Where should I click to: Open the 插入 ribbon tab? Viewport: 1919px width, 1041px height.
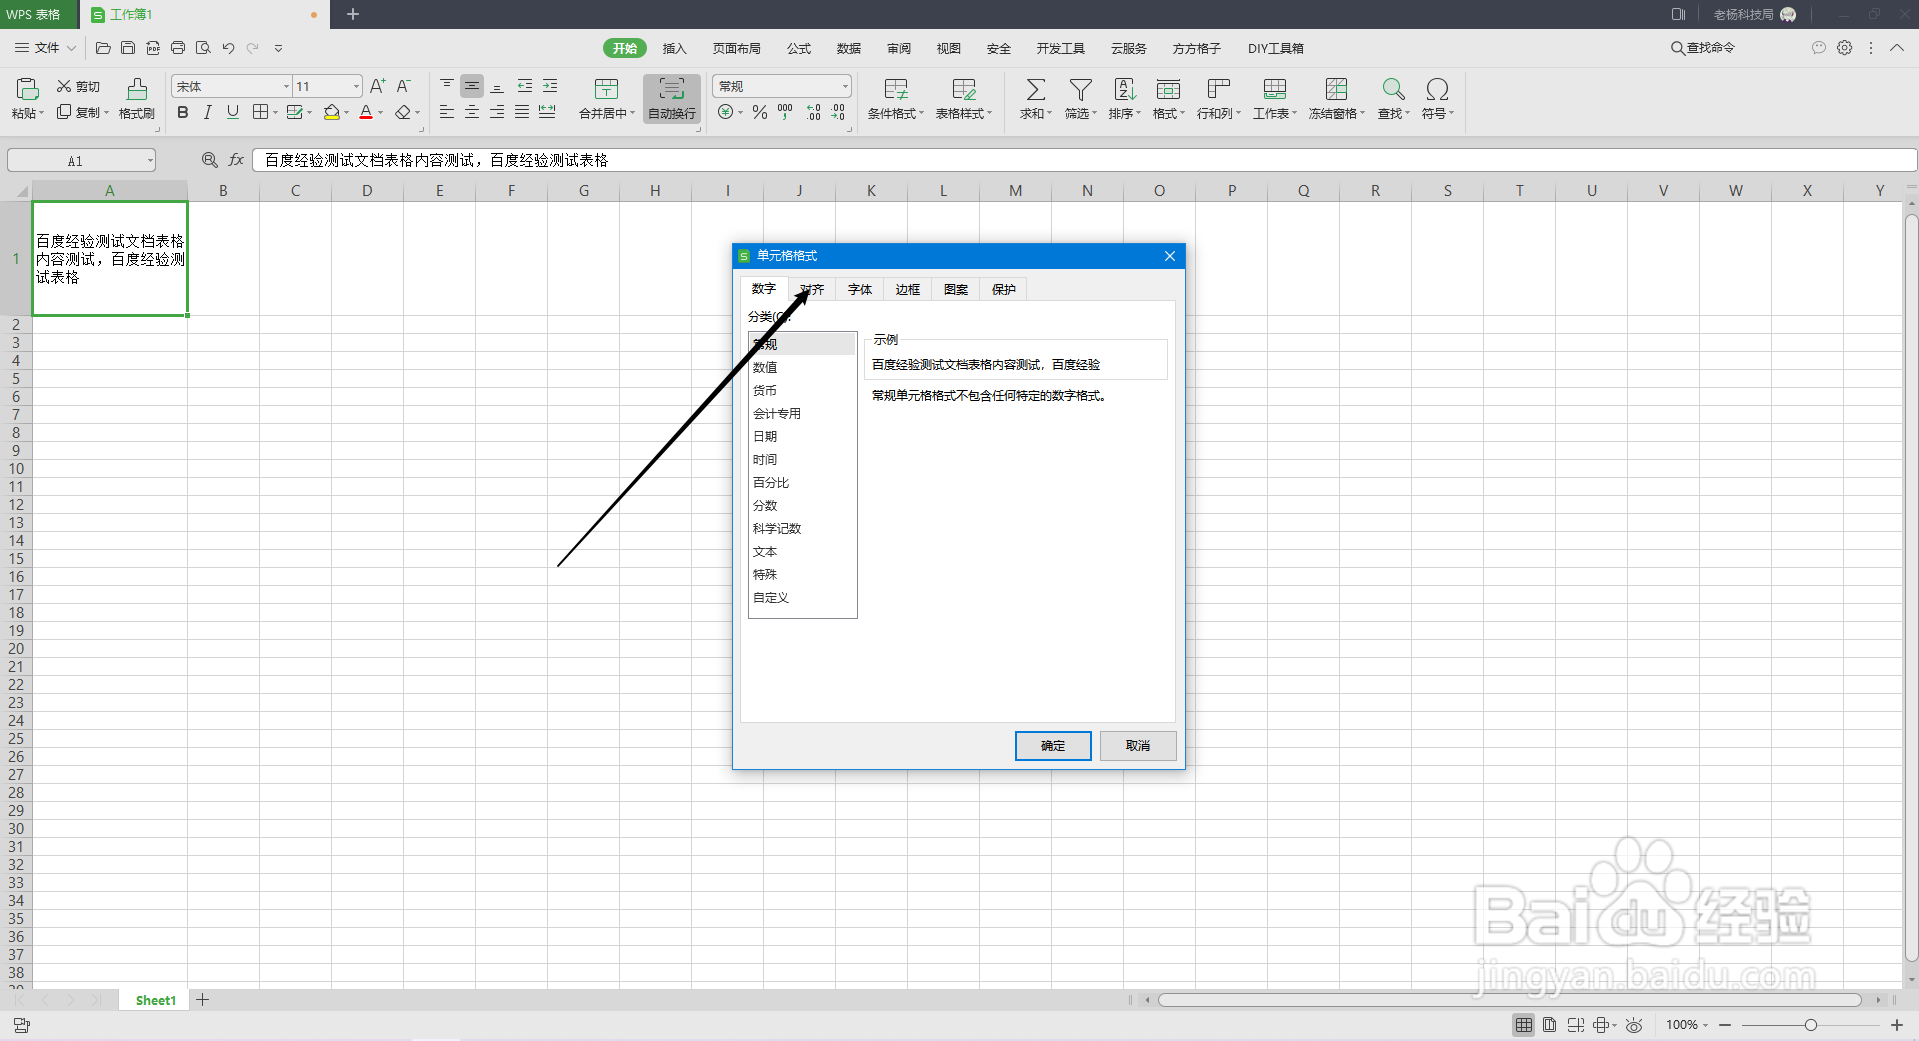[x=675, y=48]
